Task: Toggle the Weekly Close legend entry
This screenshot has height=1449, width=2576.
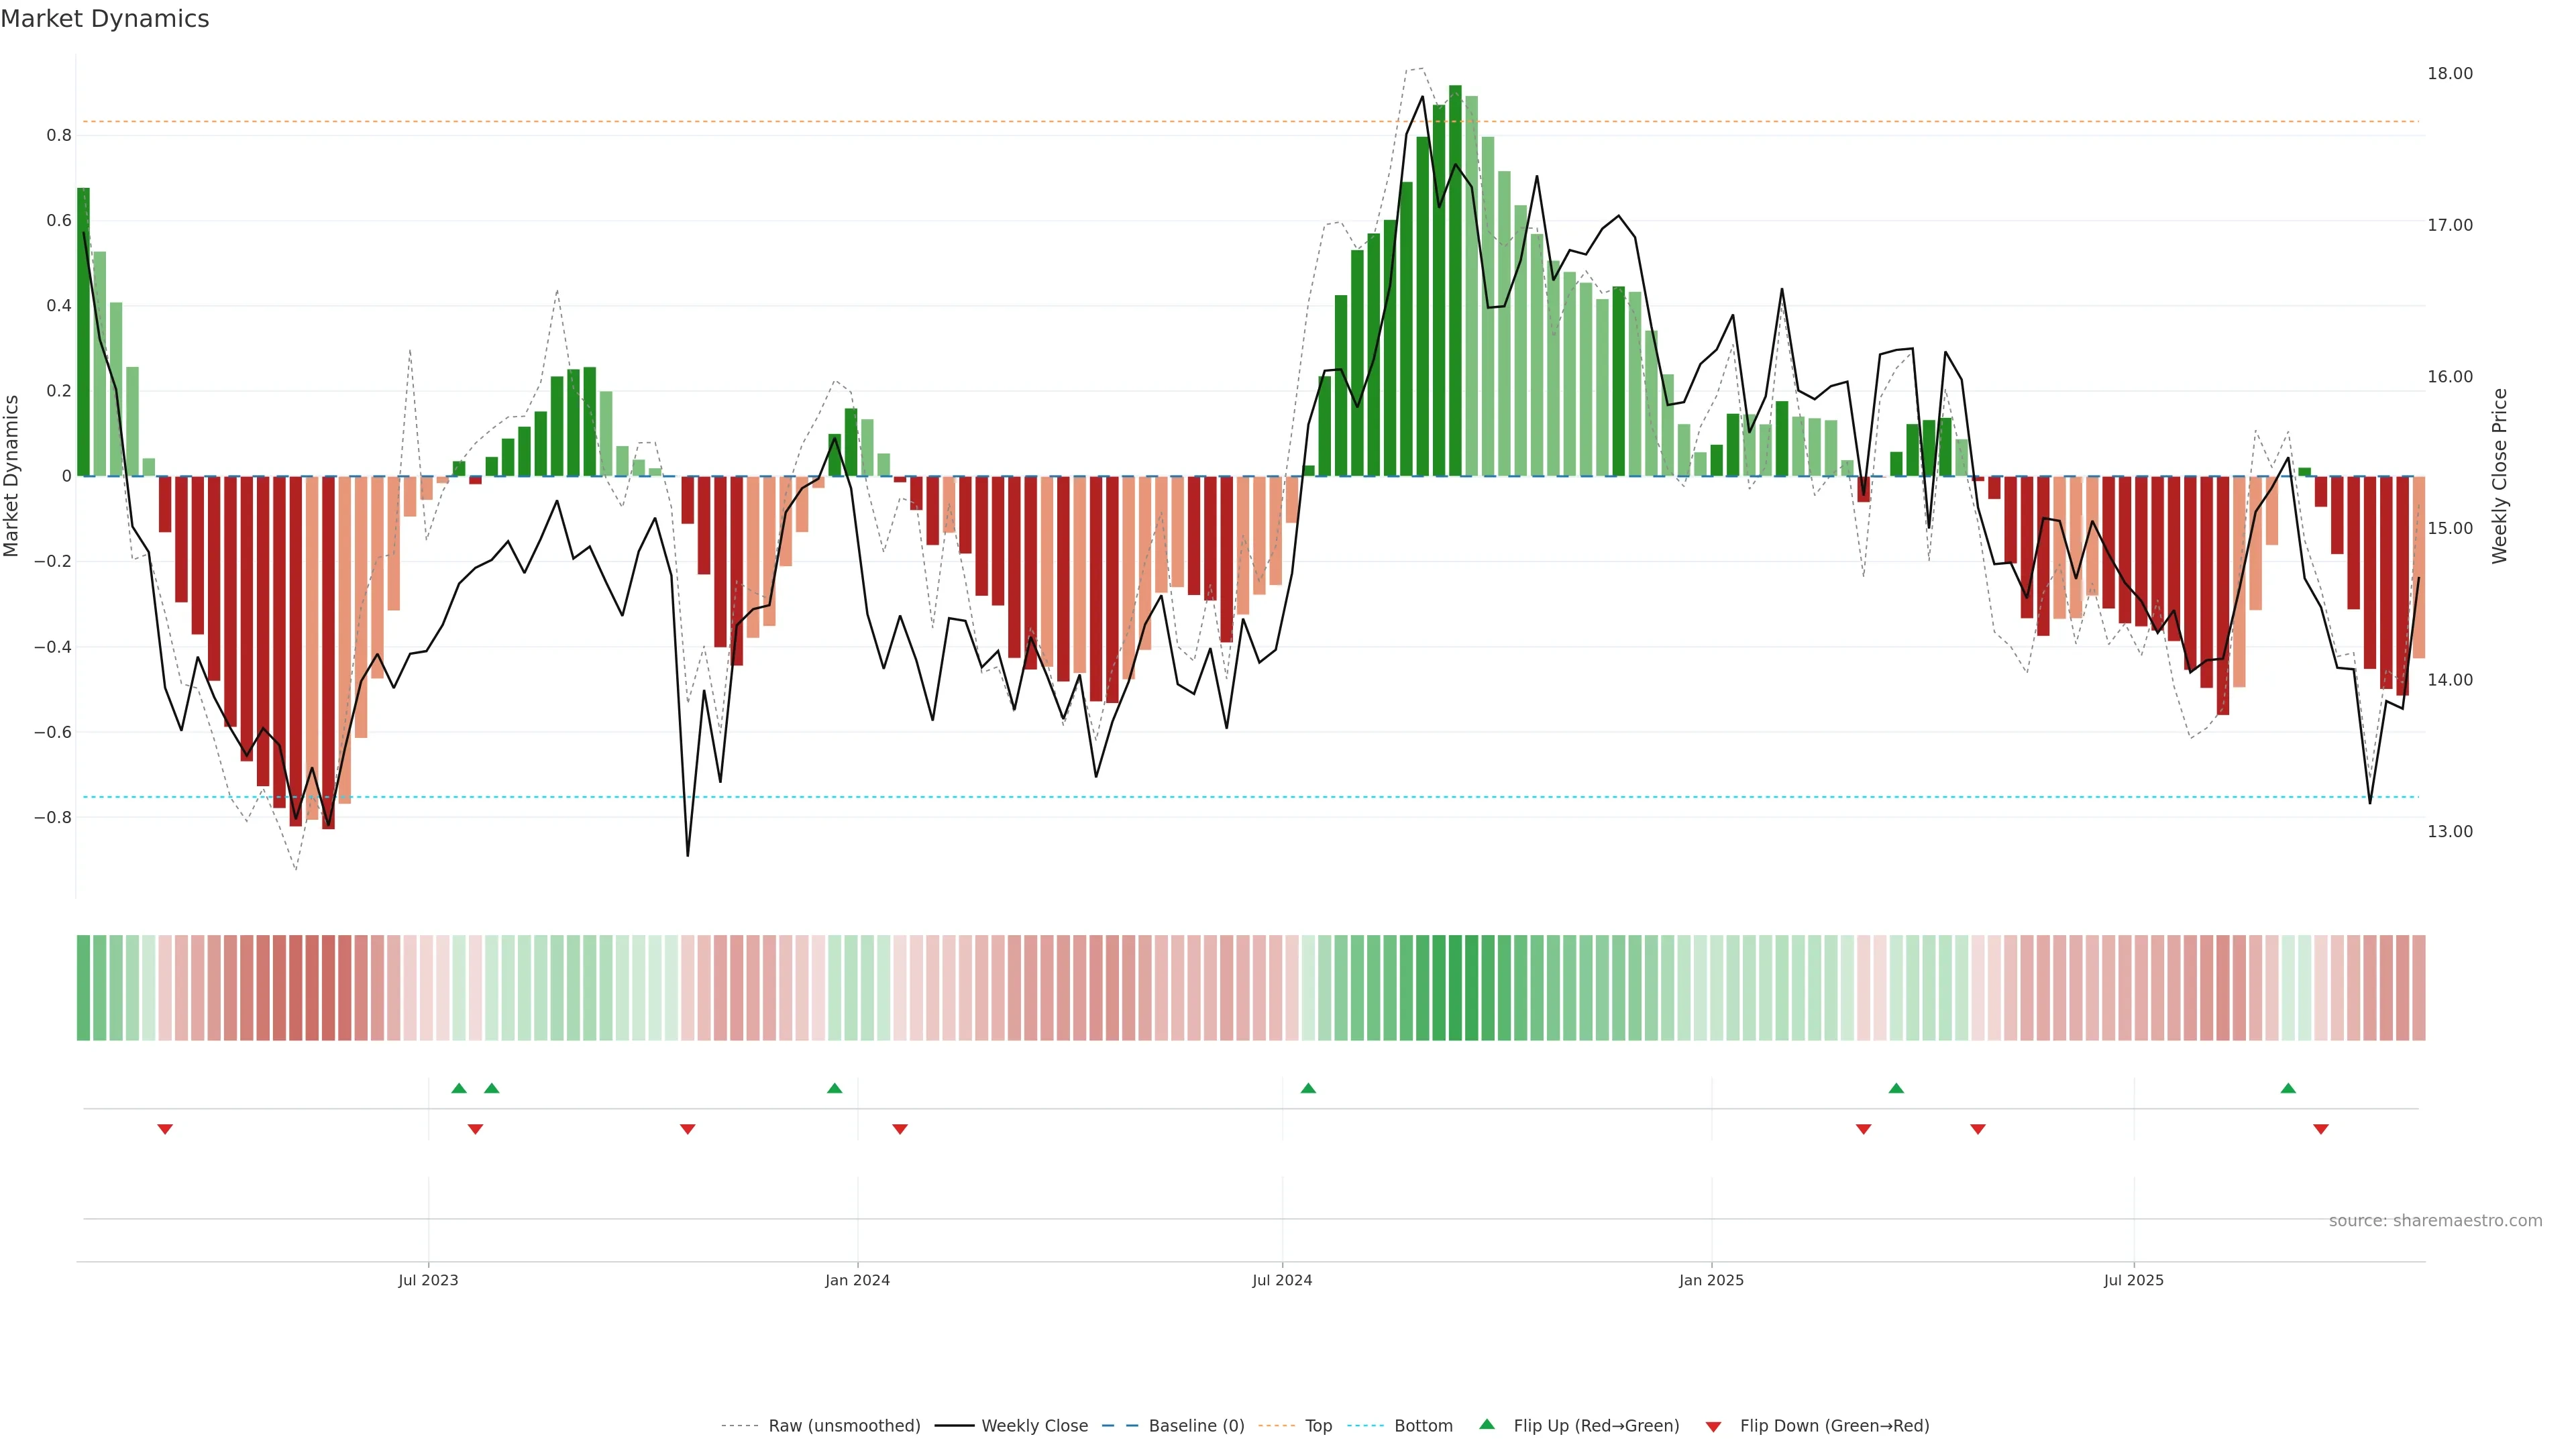Action: point(1034,1426)
